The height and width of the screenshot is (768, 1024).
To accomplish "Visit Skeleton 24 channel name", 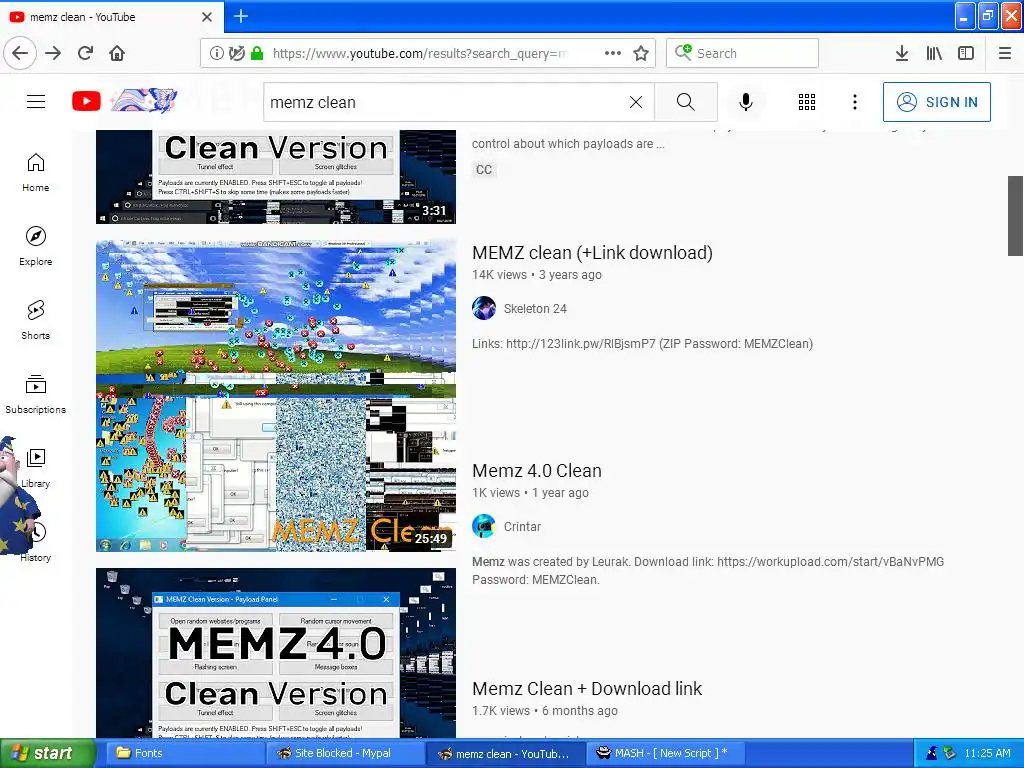I will tap(535, 309).
